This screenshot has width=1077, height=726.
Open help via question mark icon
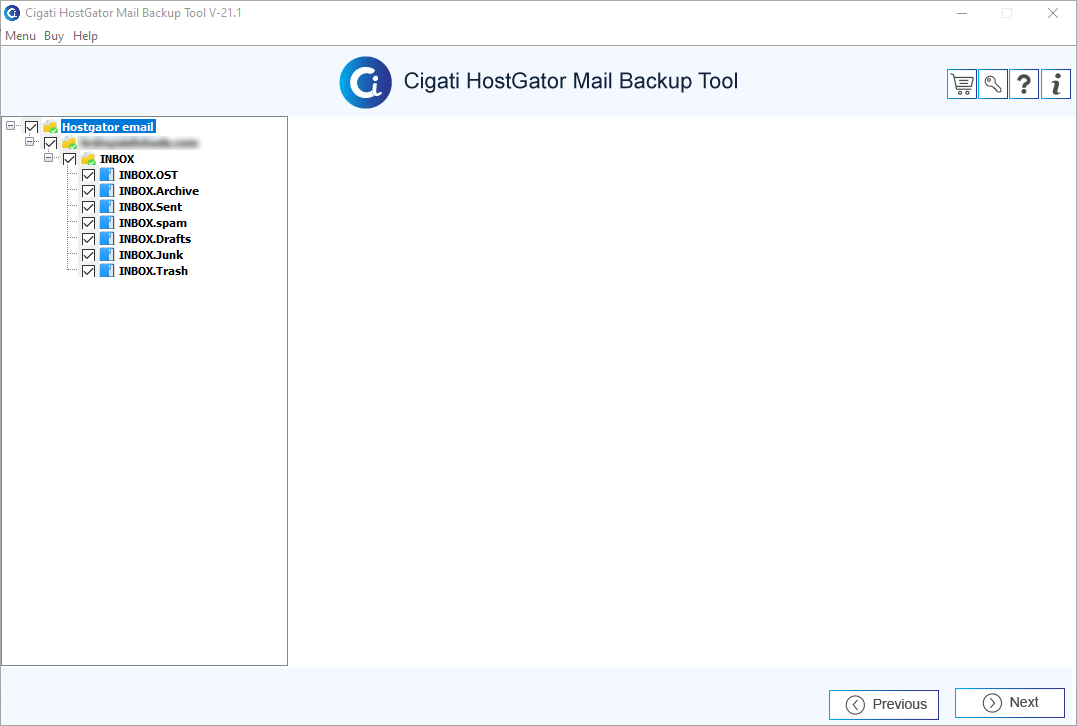(x=1024, y=84)
